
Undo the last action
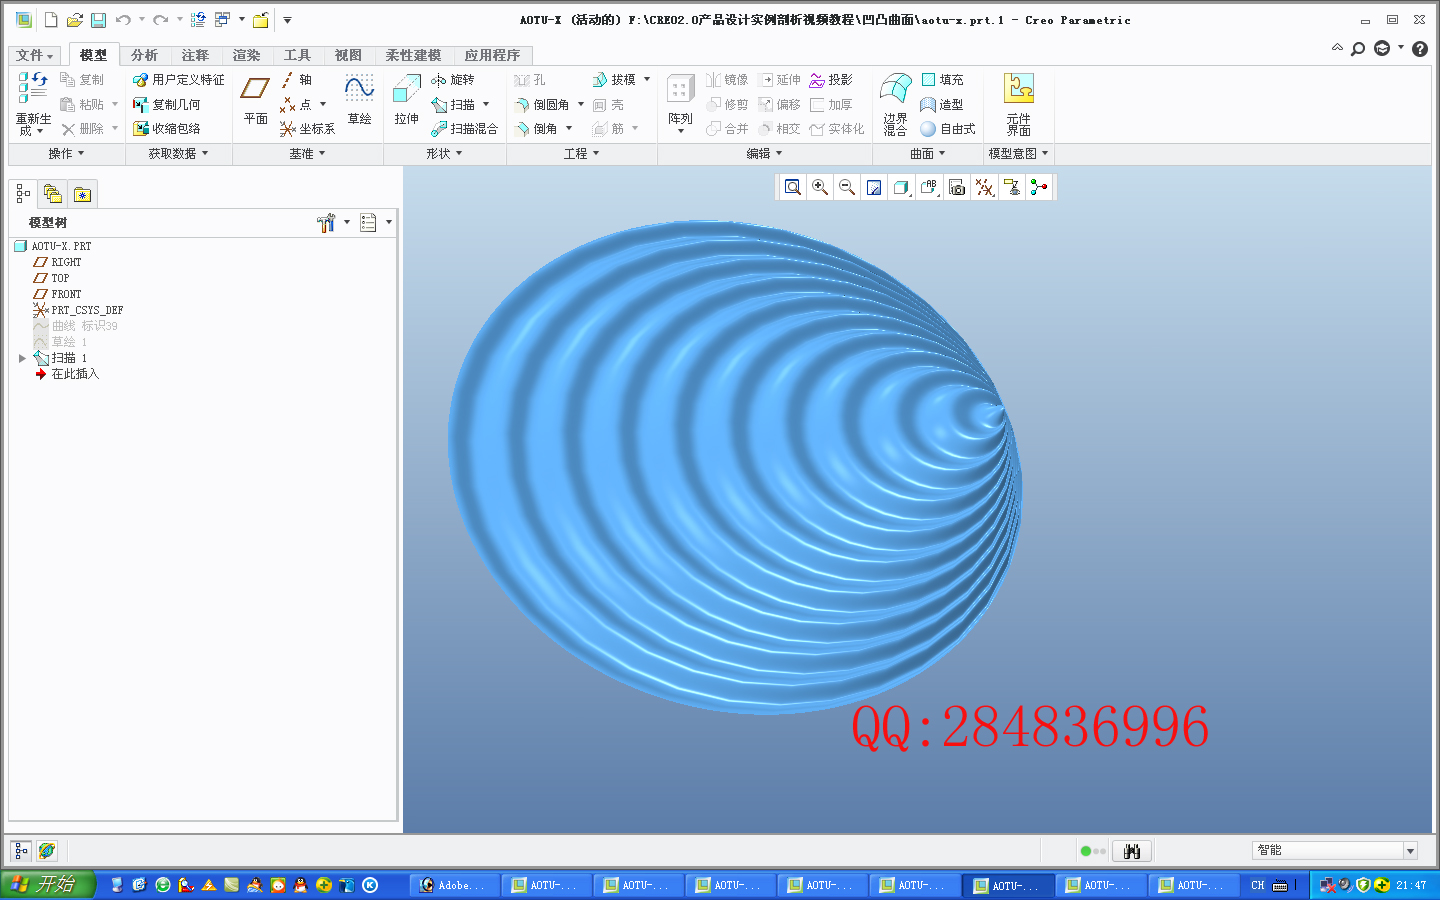(x=123, y=20)
